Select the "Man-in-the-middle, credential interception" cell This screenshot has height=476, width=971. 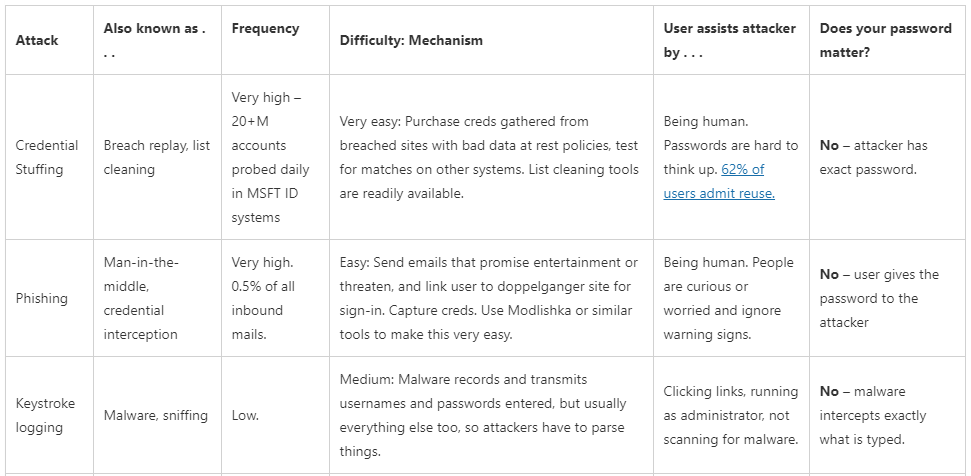click(x=141, y=298)
